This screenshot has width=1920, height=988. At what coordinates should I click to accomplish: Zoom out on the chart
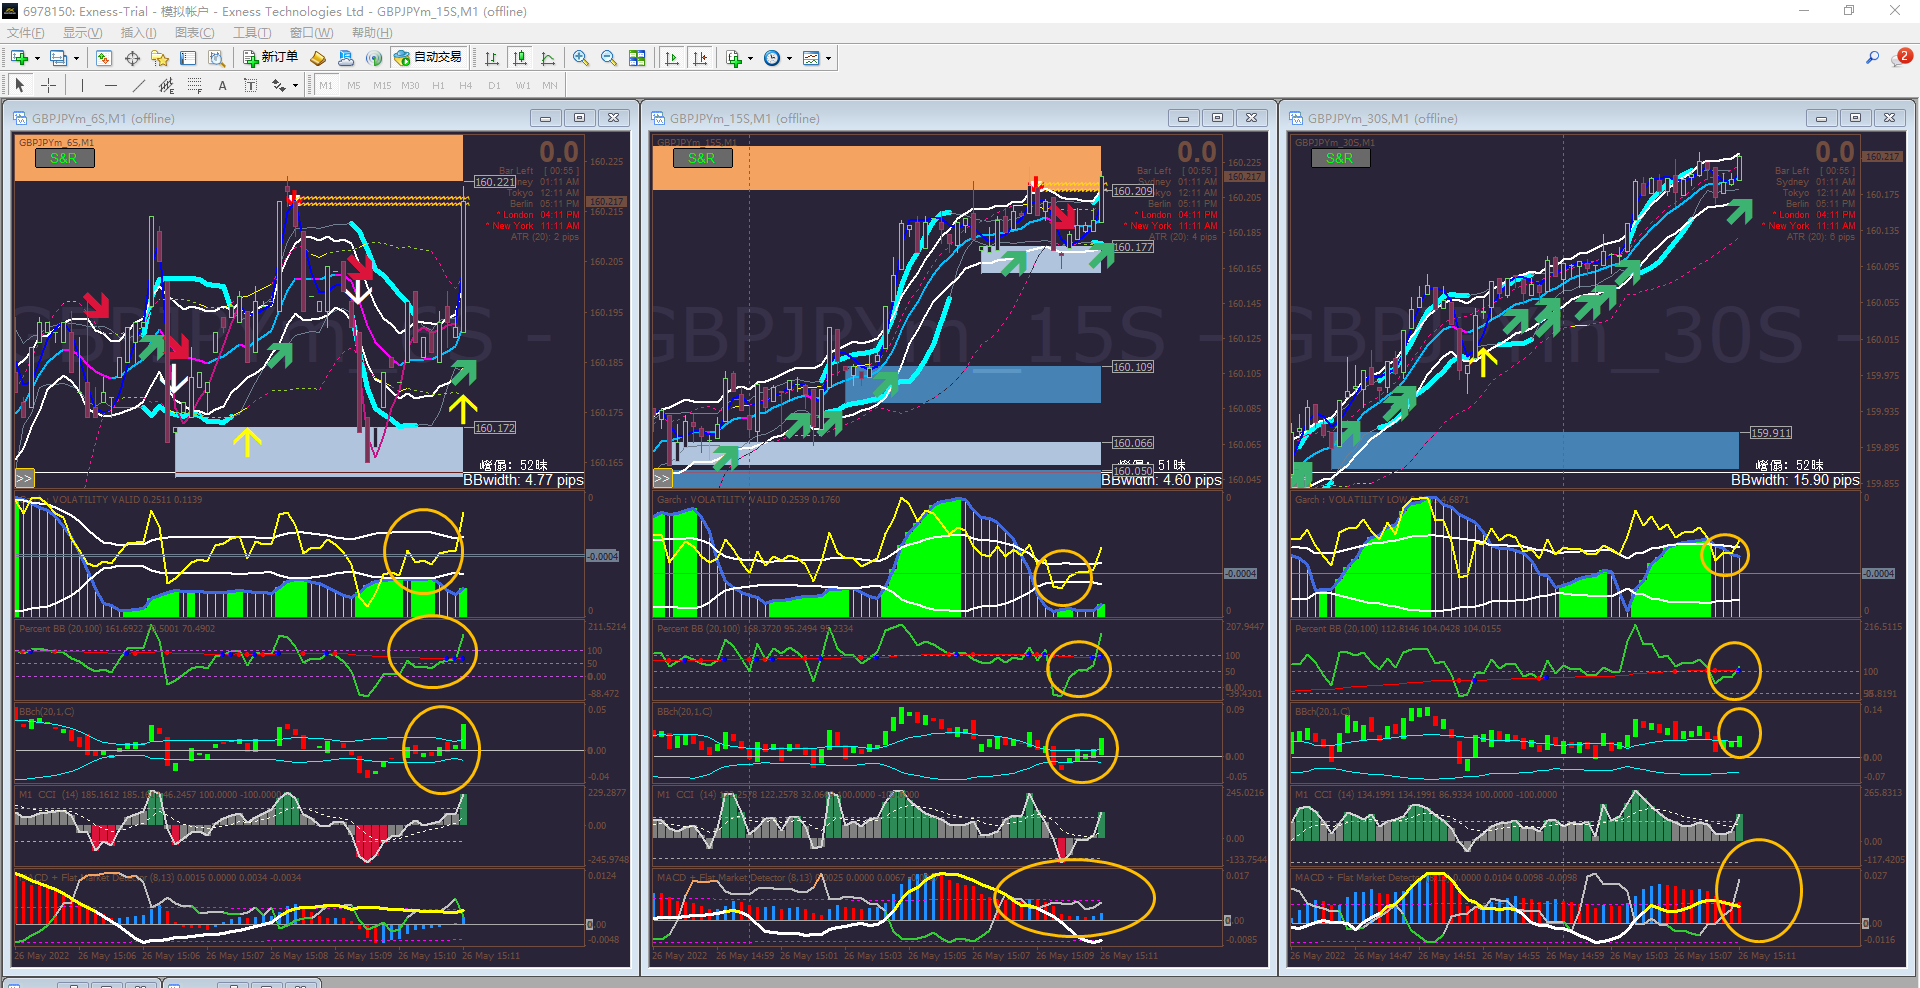pyautogui.click(x=609, y=58)
